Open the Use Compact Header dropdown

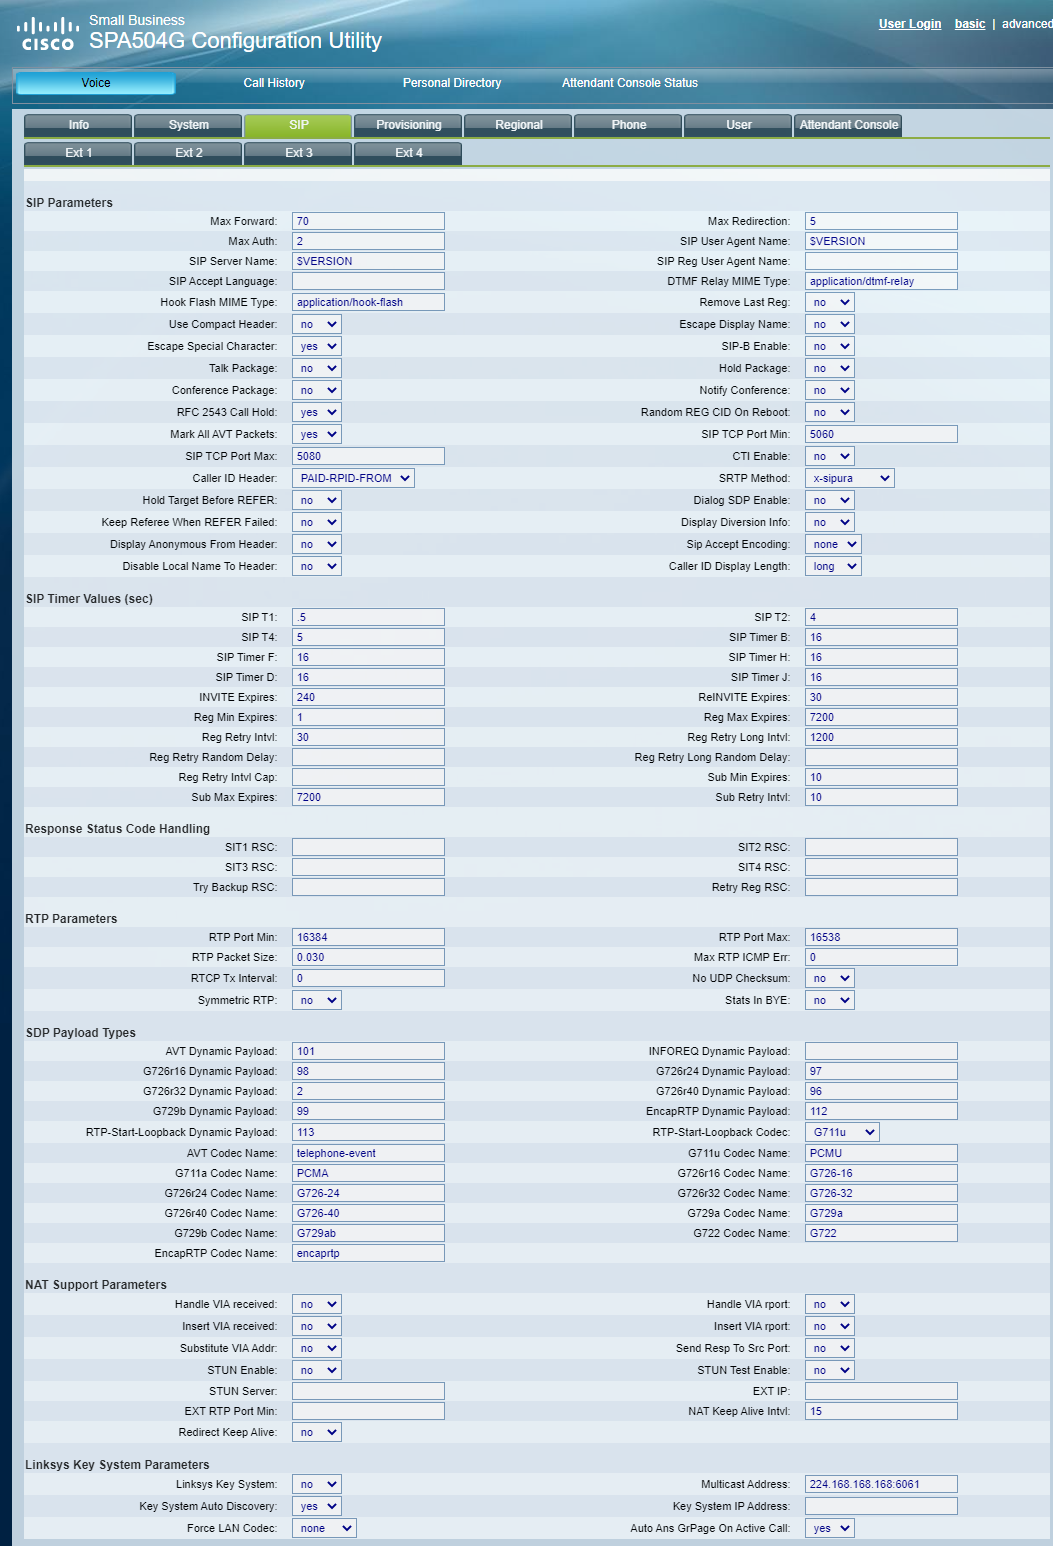point(317,324)
